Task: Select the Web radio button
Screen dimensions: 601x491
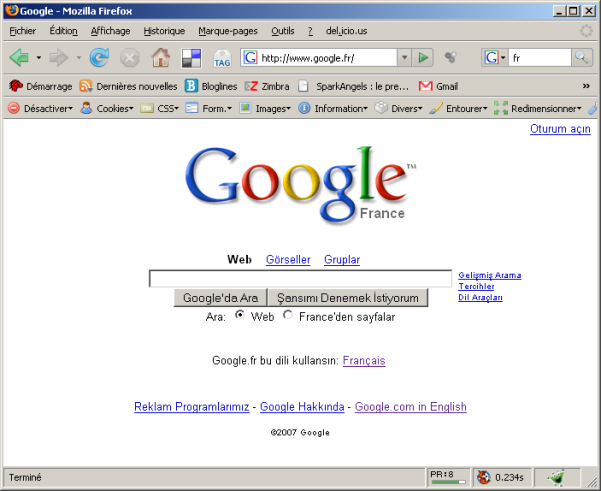Action: tap(240, 315)
